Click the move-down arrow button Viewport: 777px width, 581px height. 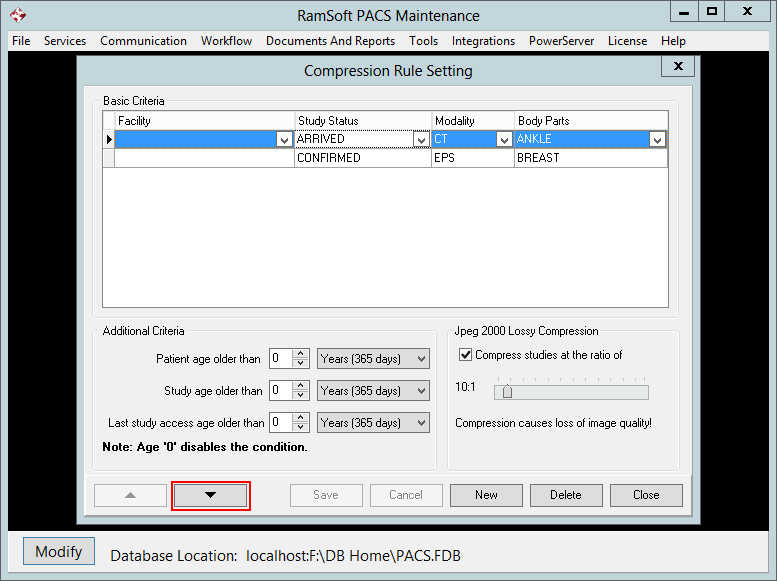[x=210, y=495]
